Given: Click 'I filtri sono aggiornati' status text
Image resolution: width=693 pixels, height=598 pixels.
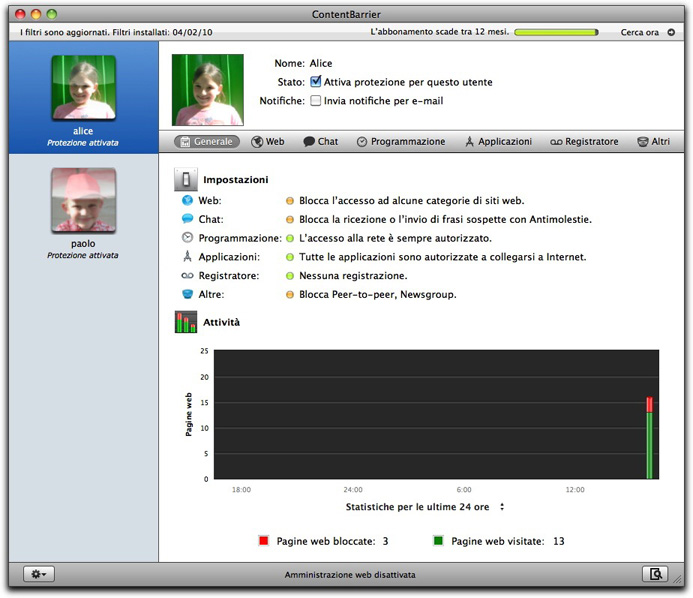Looking at the screenshot, I should pyautogui.click(x=116, y=32).
